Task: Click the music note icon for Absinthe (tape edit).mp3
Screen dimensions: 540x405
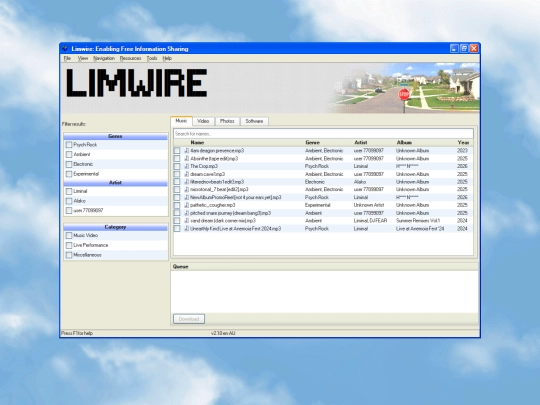Action: click(186, 158)
